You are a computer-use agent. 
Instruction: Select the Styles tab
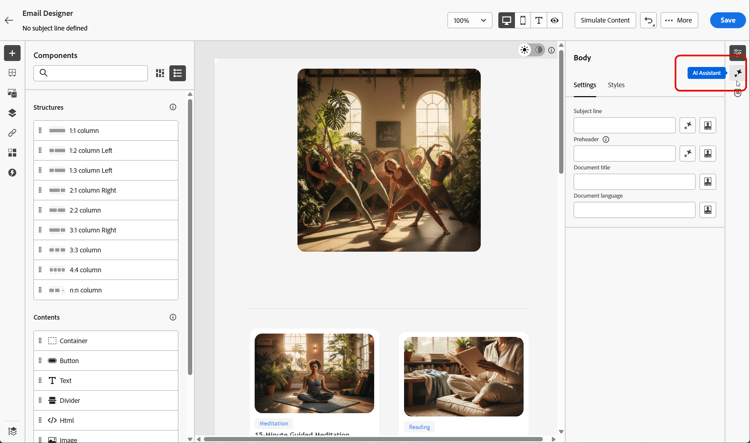tap(616, 85)
